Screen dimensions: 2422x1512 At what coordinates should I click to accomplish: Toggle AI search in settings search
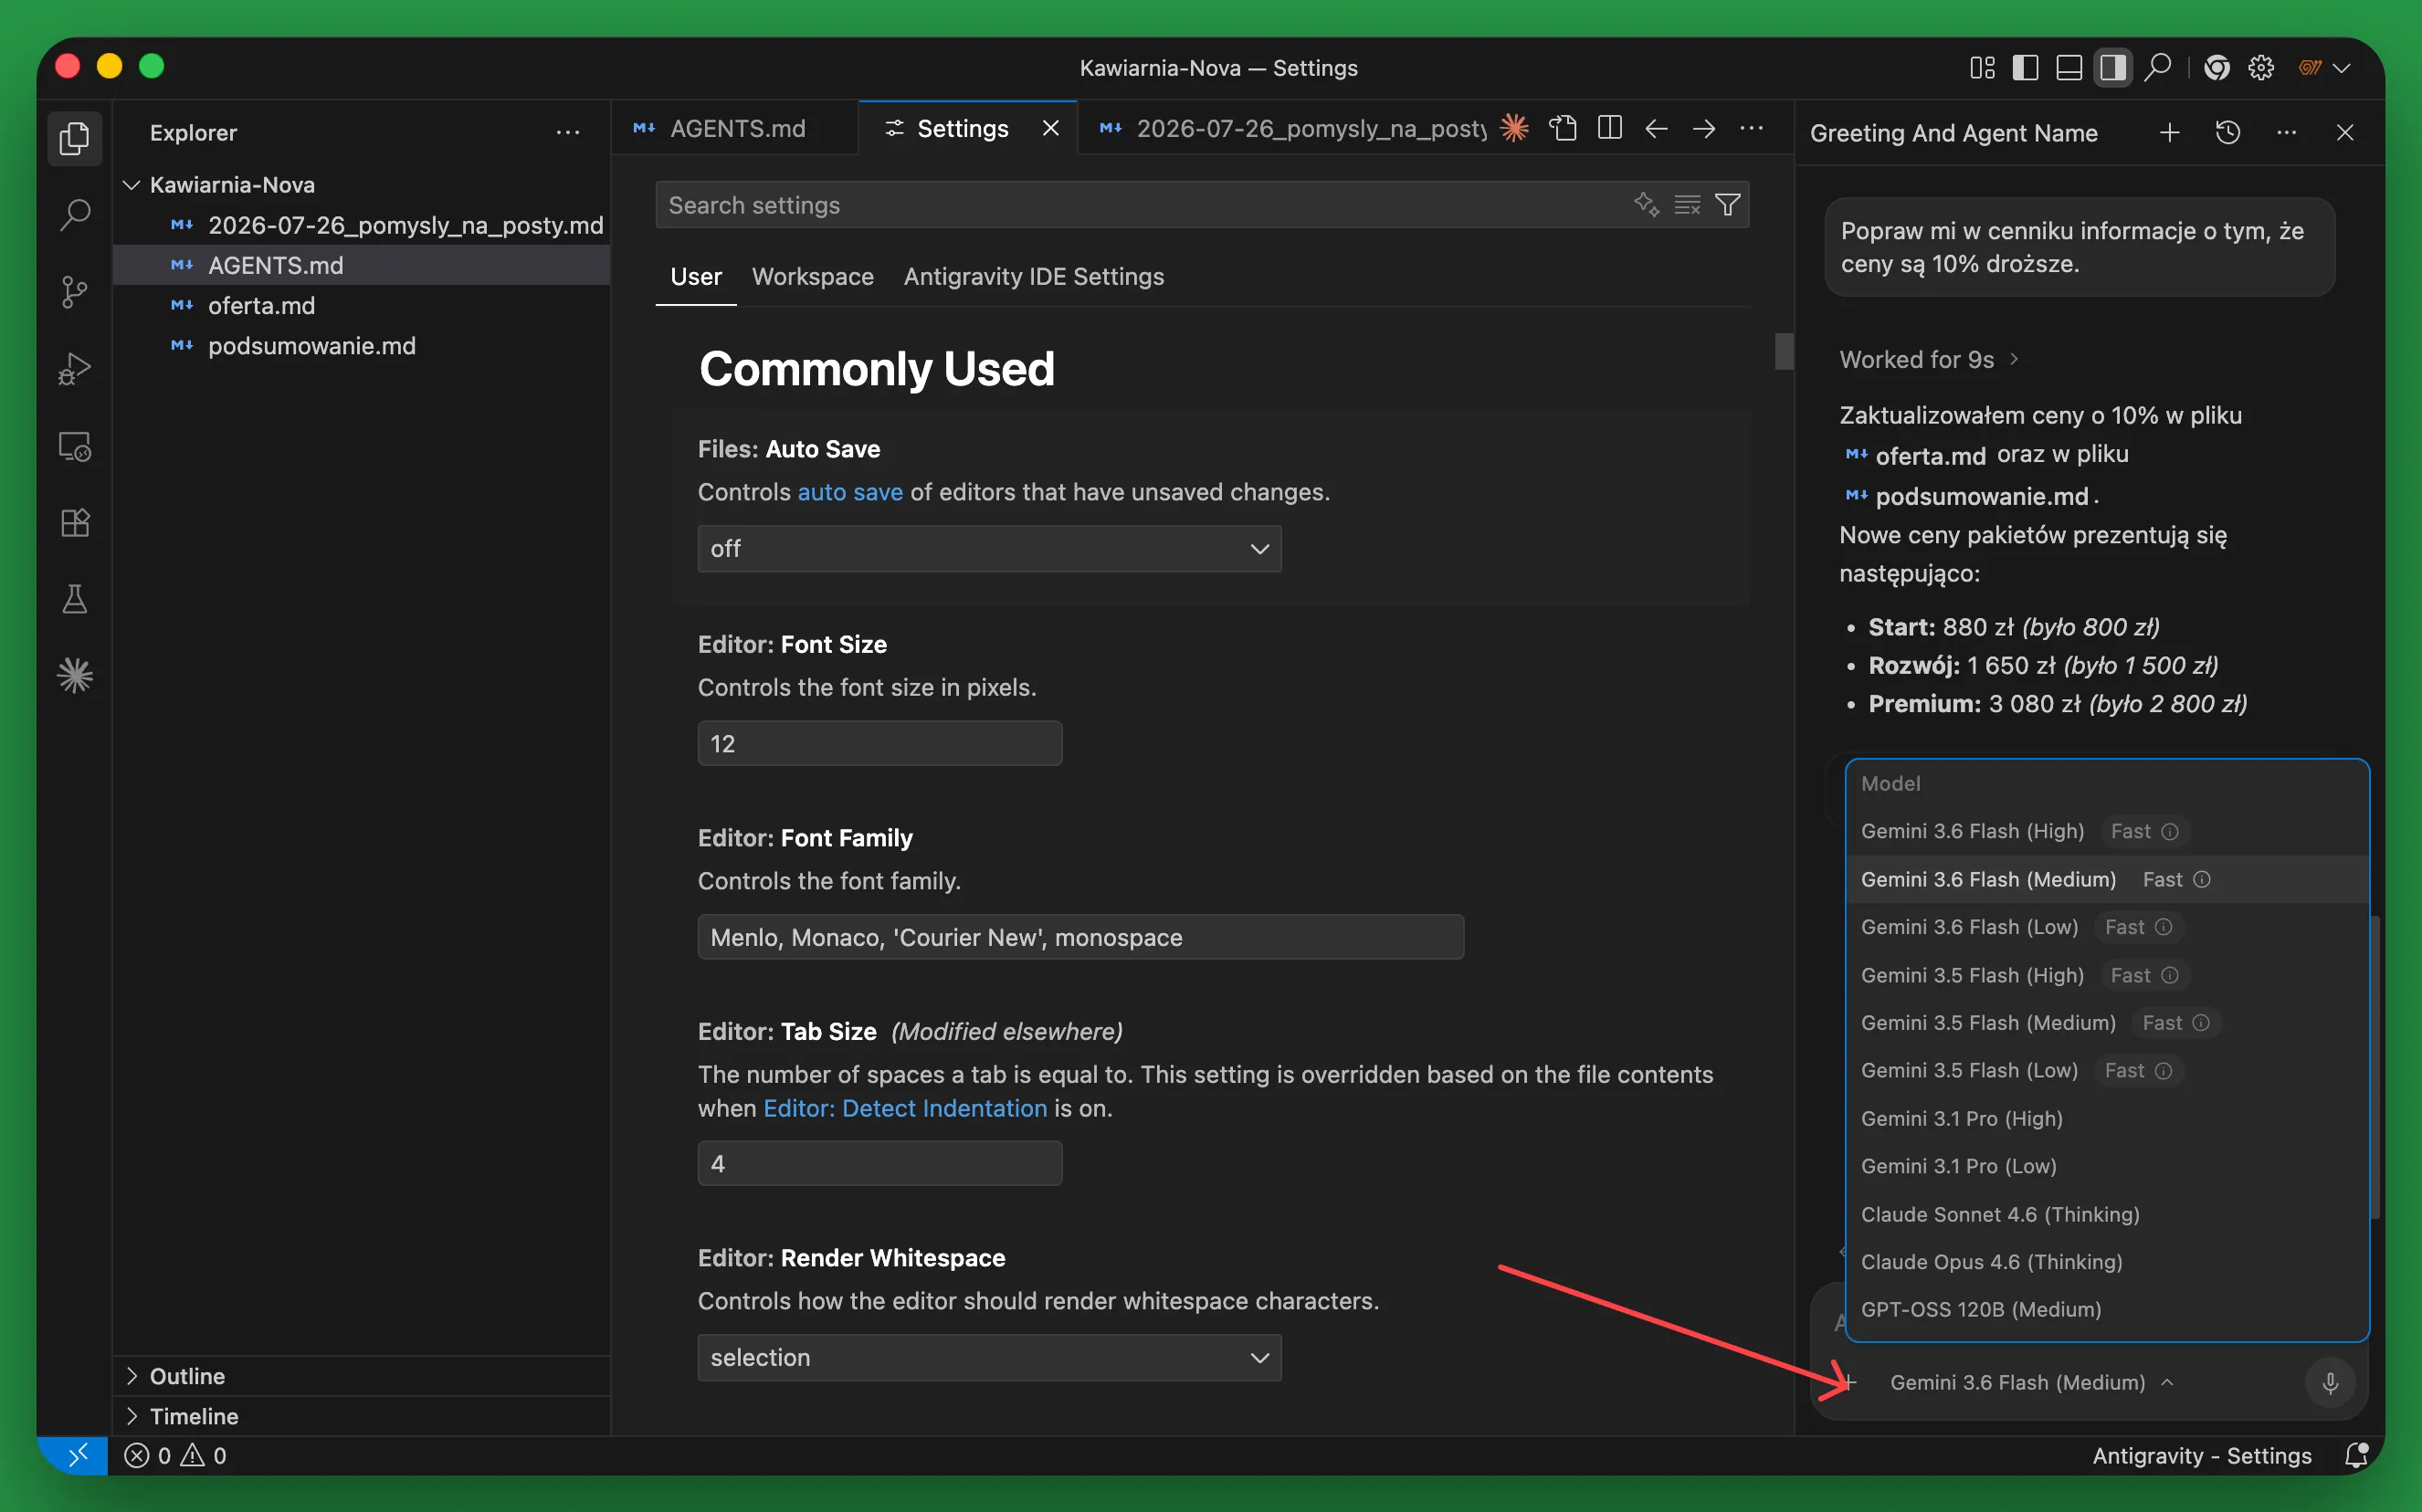point(1646,205)
